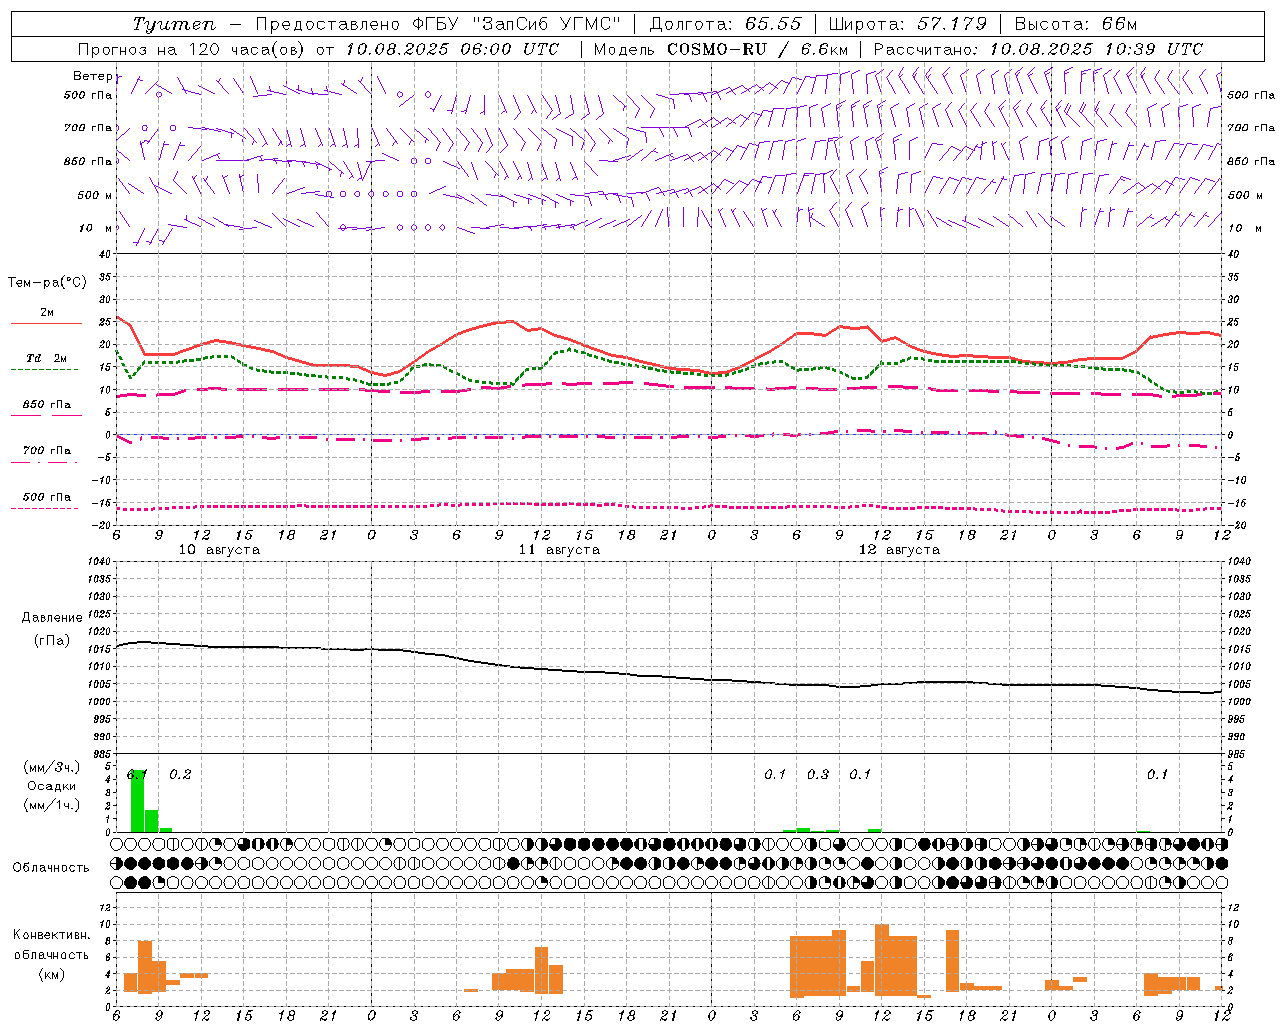Click the "(км)" convective height unit
Viewport: 1280px width, 1024px height.
tap(52, 974)
